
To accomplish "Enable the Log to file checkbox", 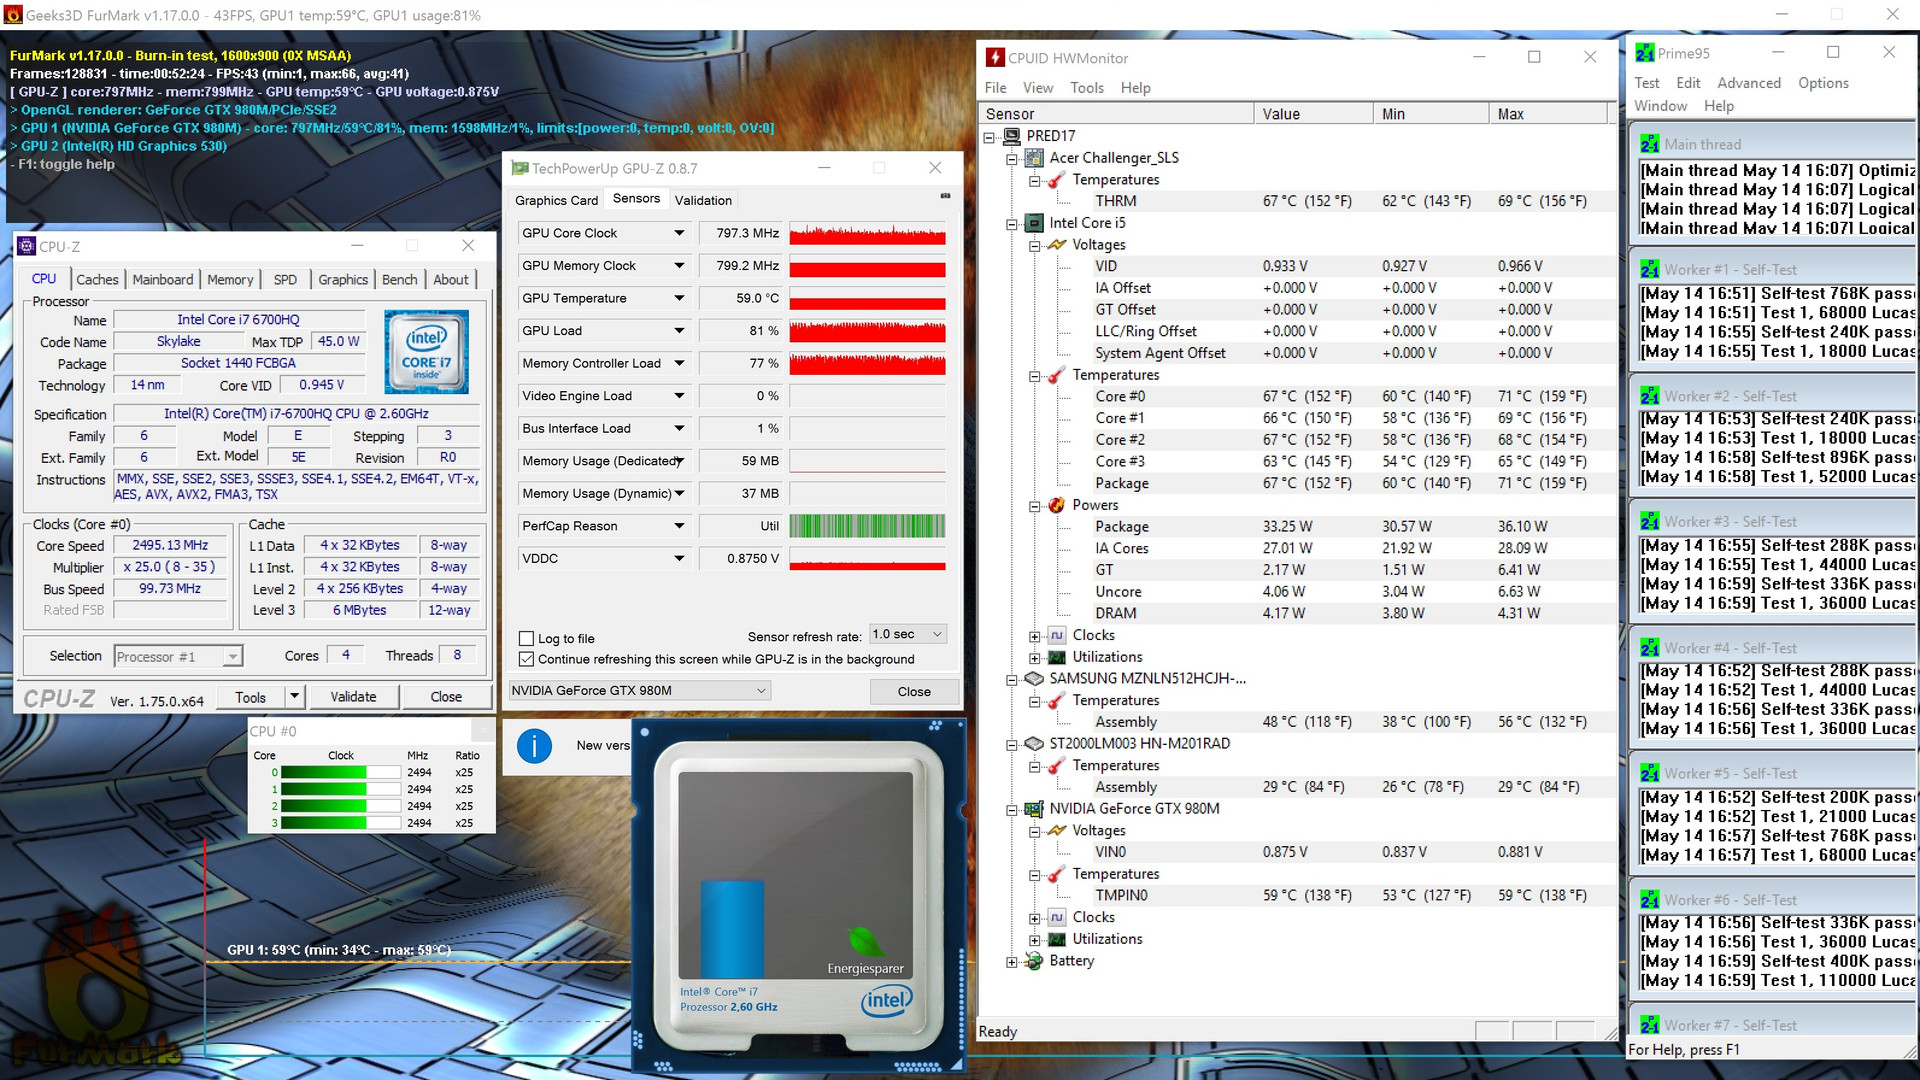I will 526,639.
